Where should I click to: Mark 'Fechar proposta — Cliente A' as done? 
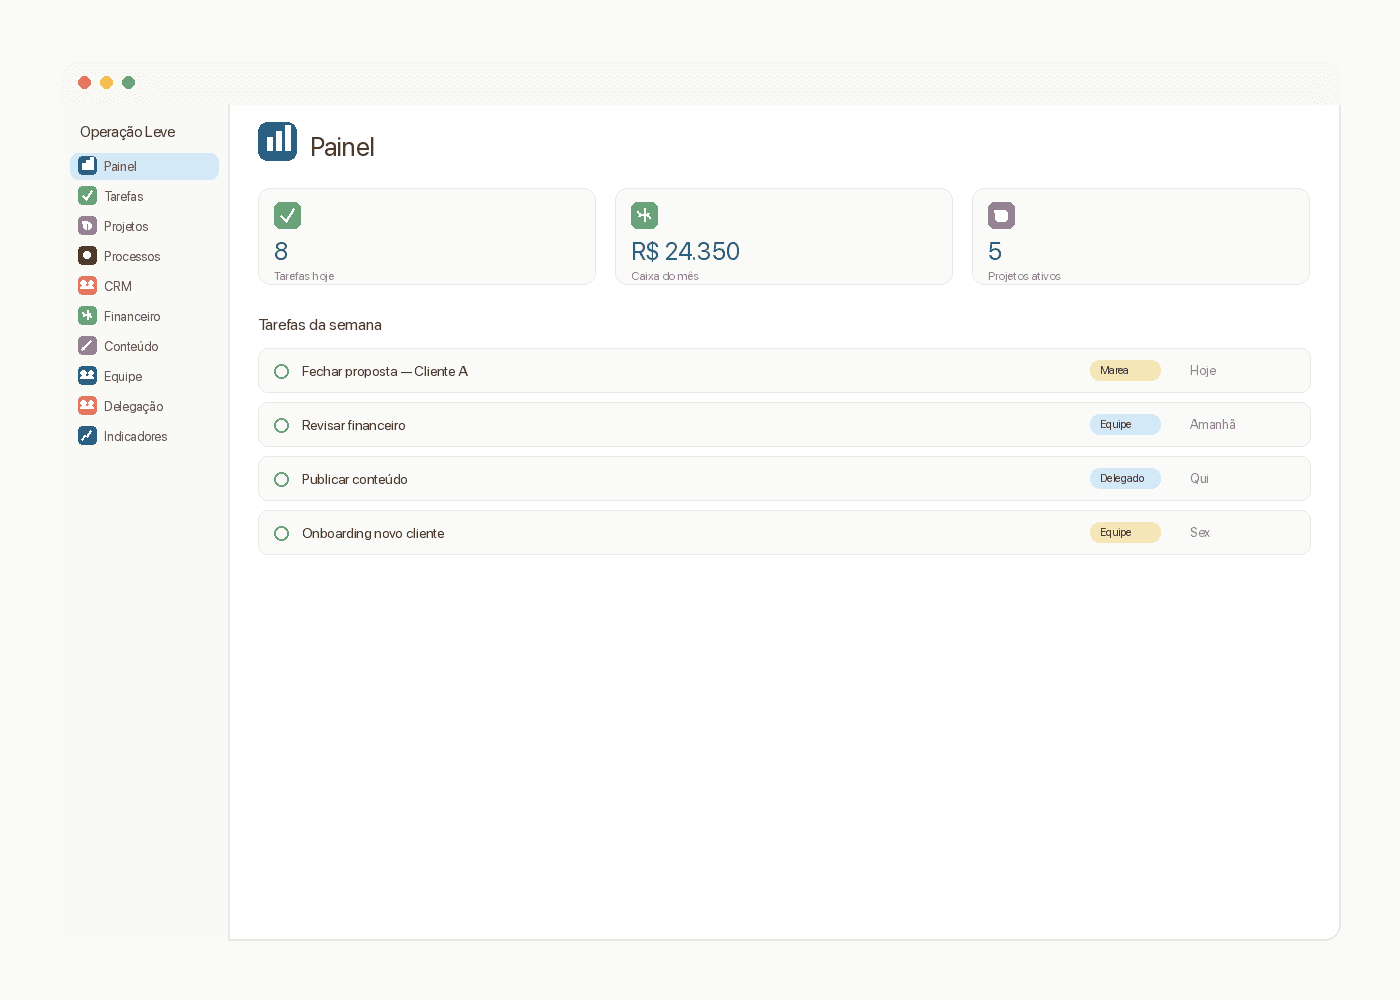282,371
